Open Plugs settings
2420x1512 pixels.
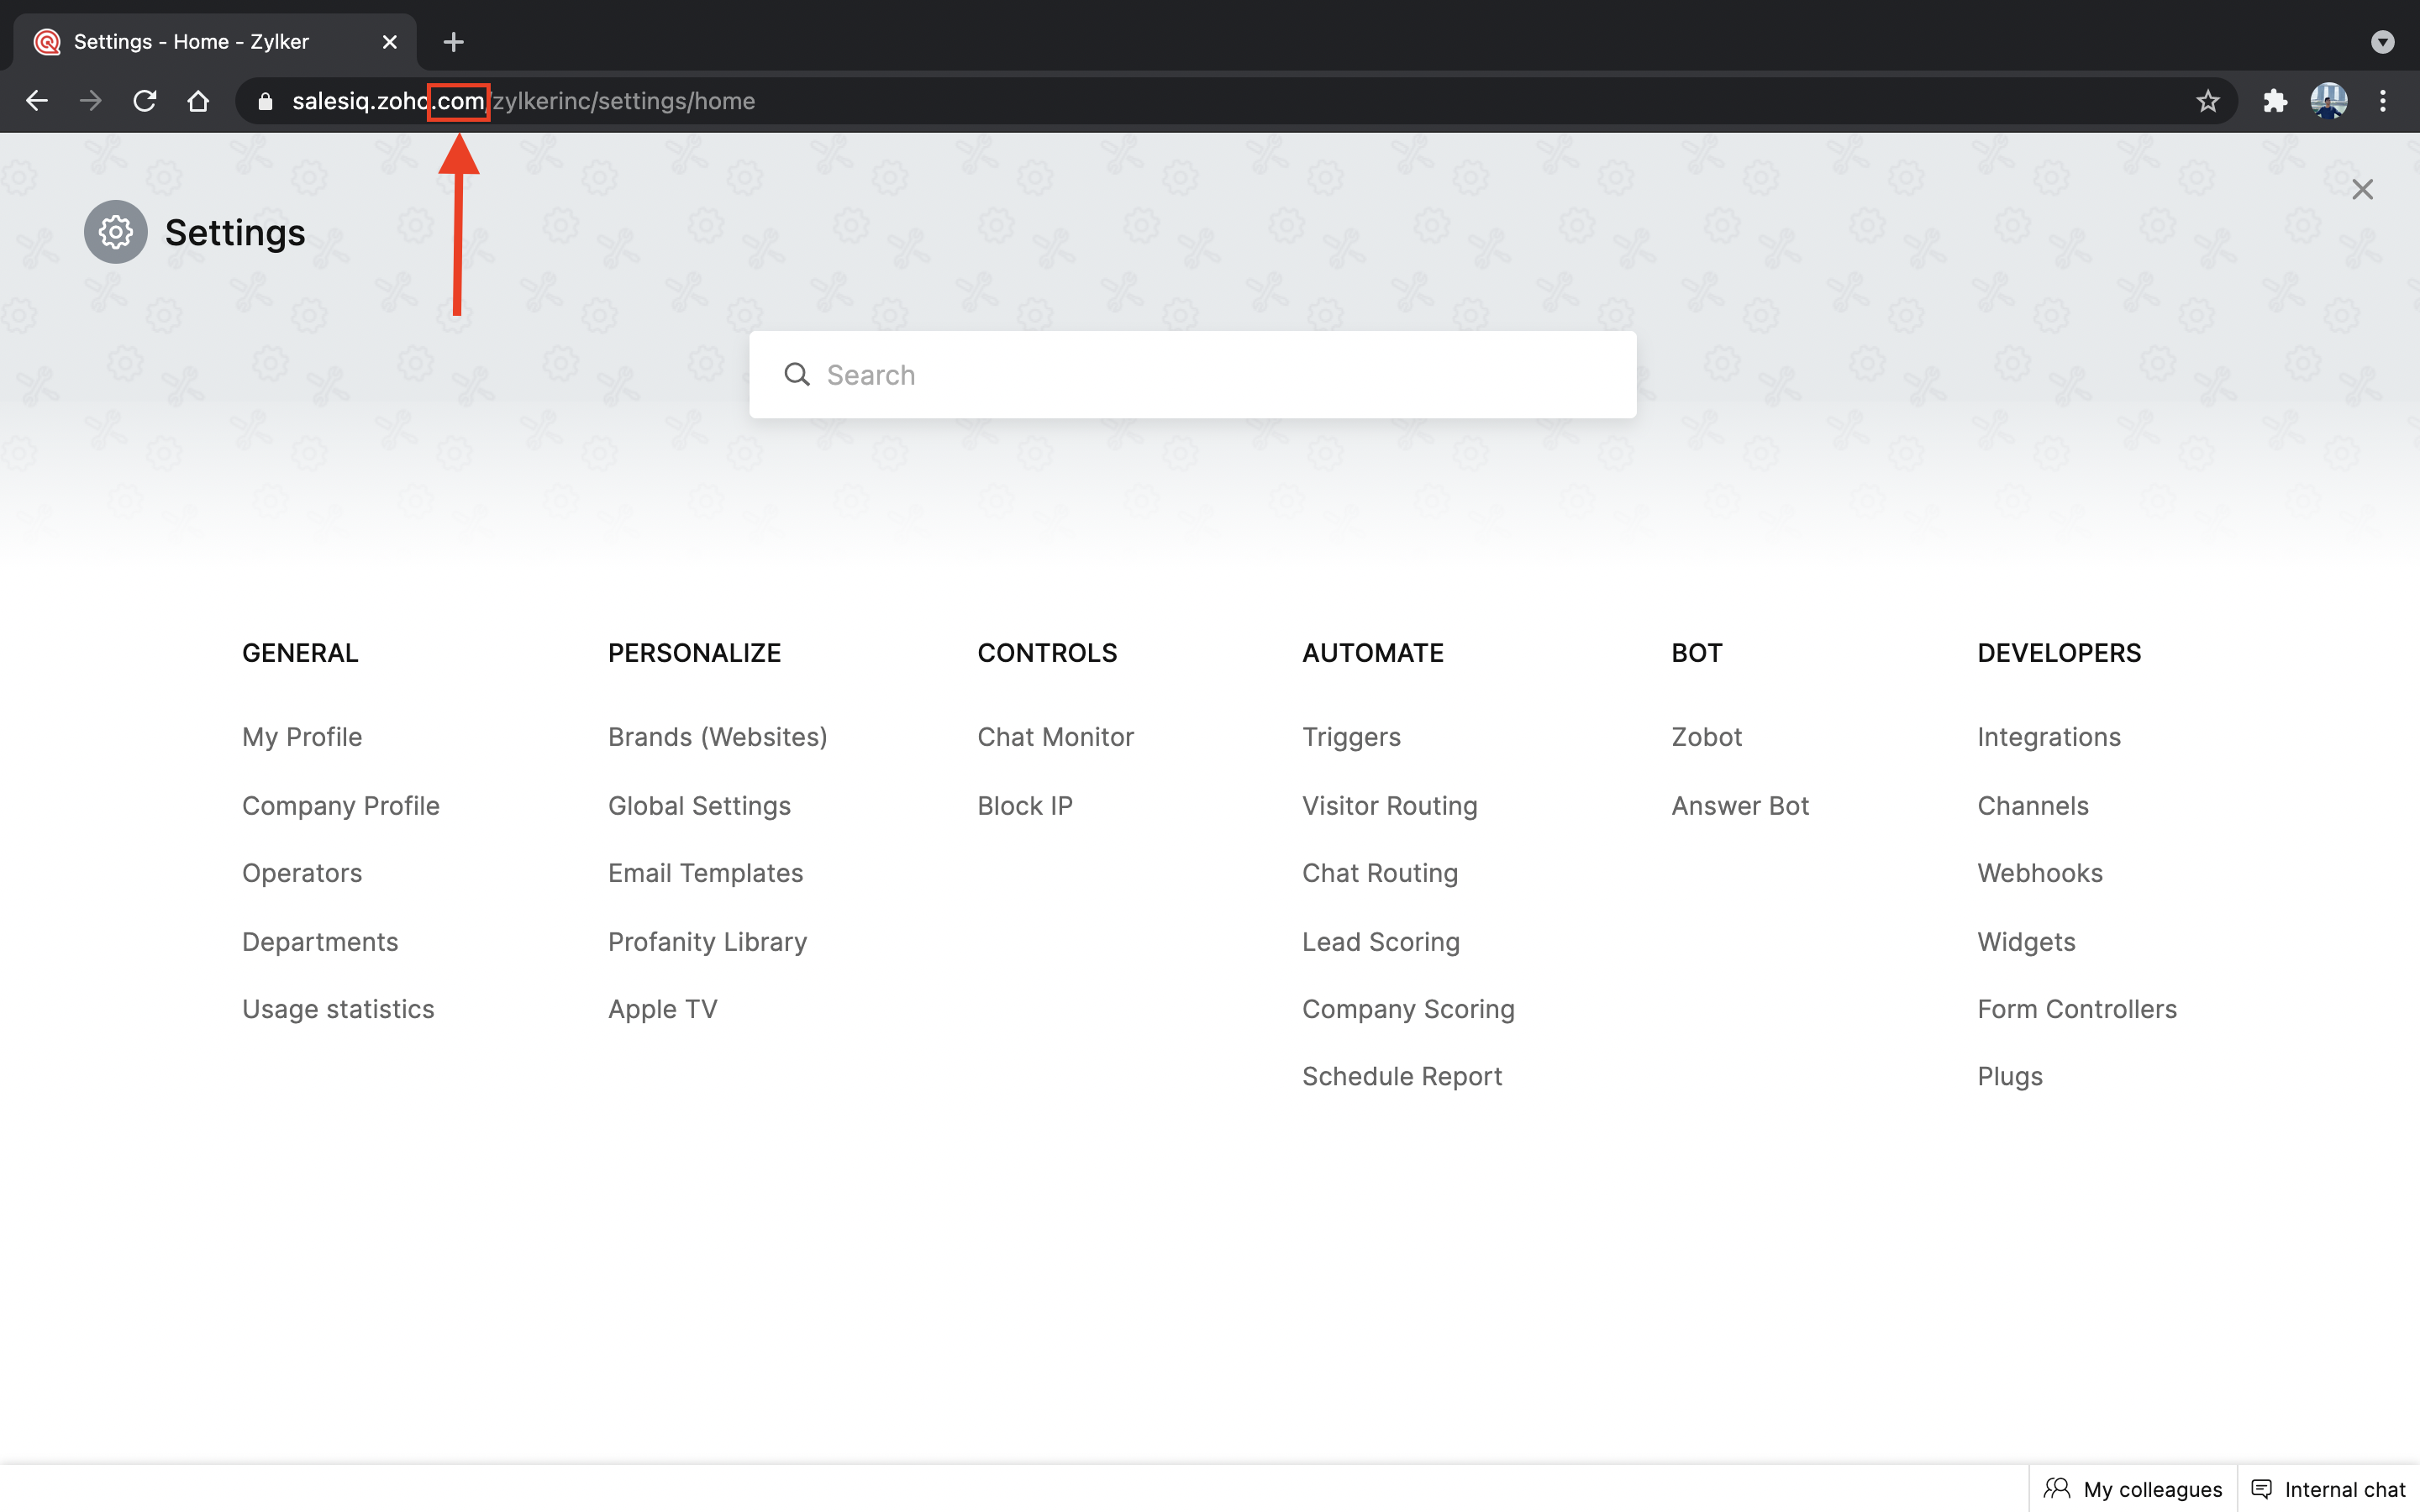(2010, 1077)
